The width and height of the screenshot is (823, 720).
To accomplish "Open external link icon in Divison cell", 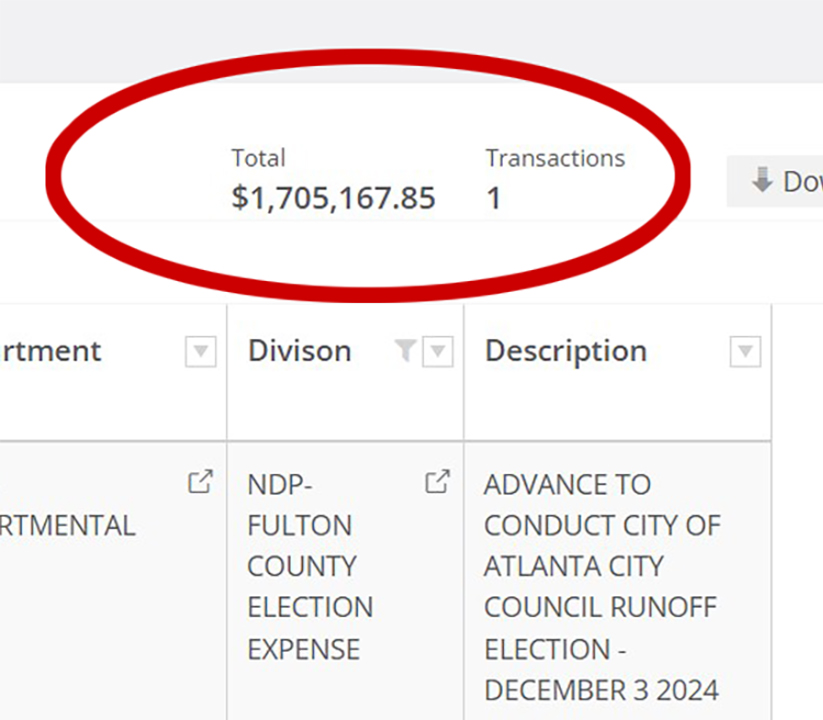I will pos(437,482).
